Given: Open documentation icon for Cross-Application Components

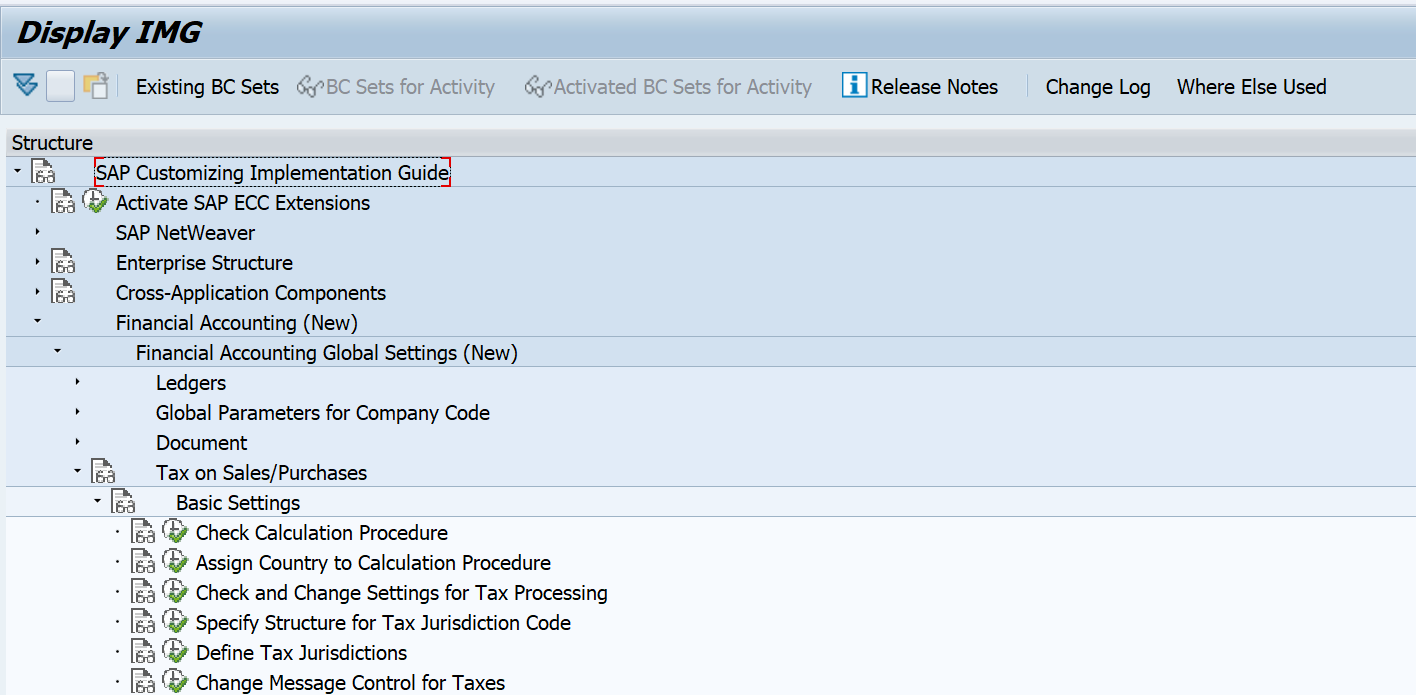Looking at the screenshot, I should (63, 293).
